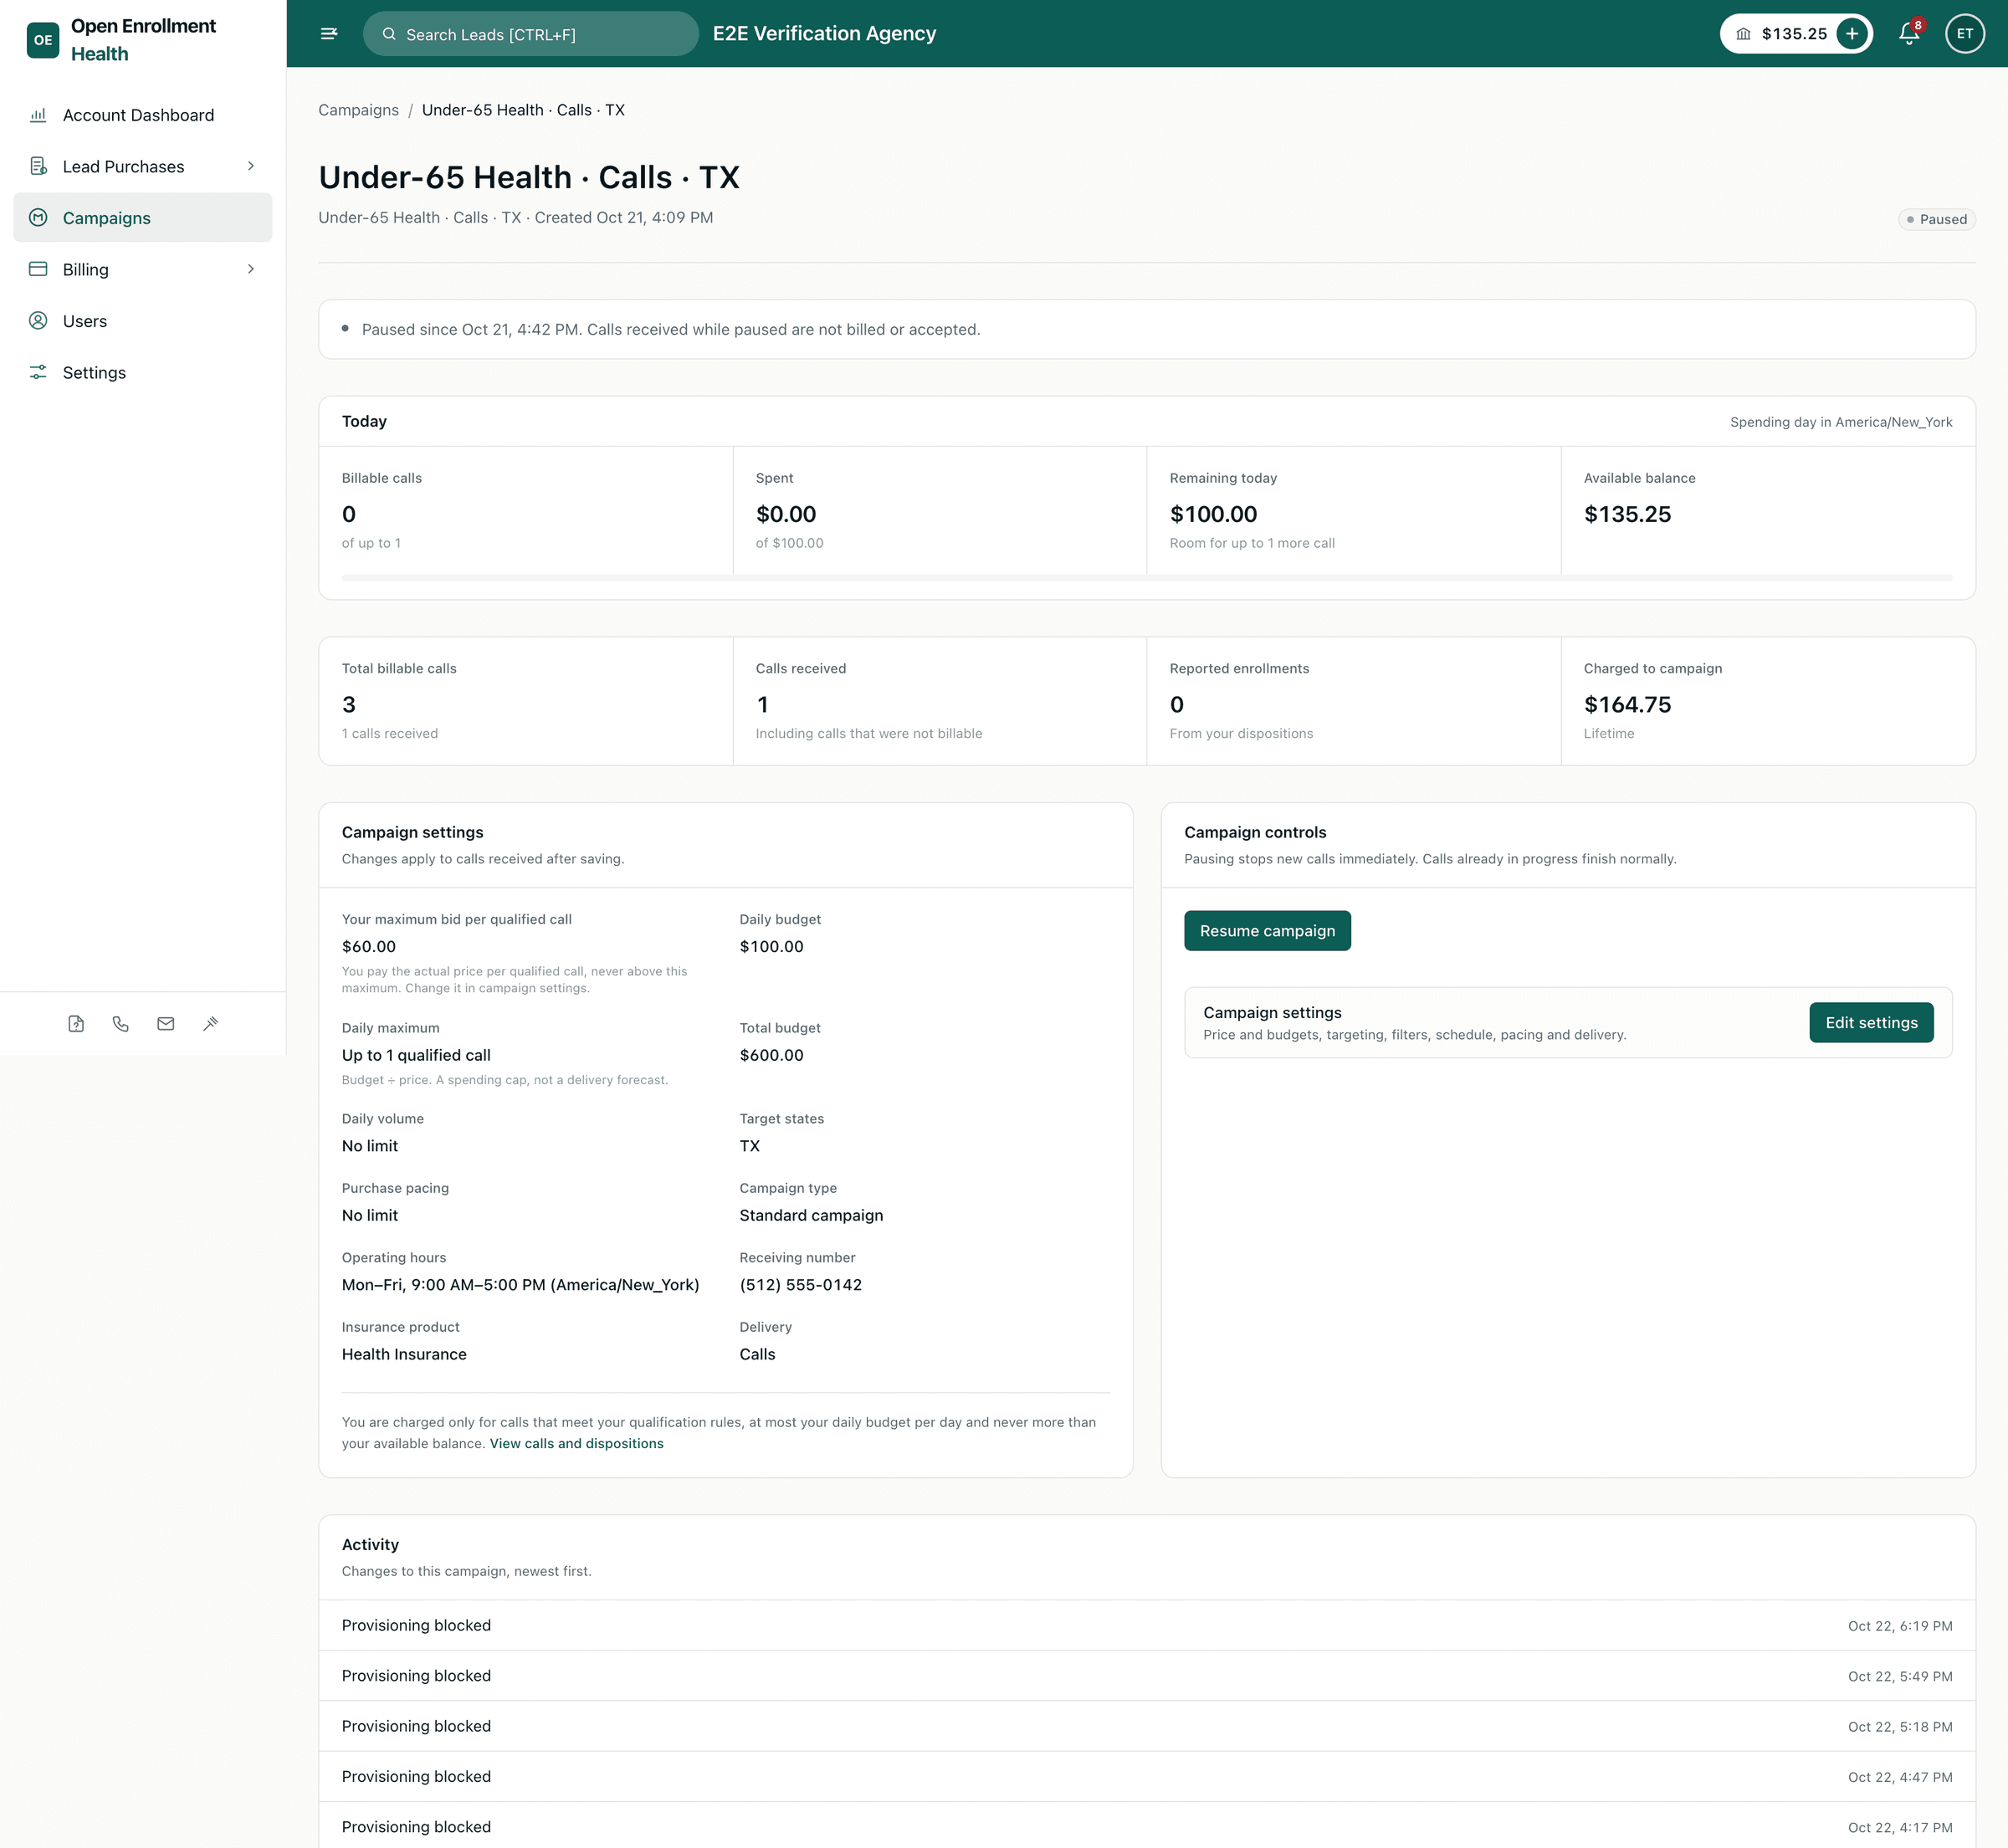The width and height of the screenshot is (2008, 1848).
Task: Focus the Search Leads input field
Action: [531, 34]
